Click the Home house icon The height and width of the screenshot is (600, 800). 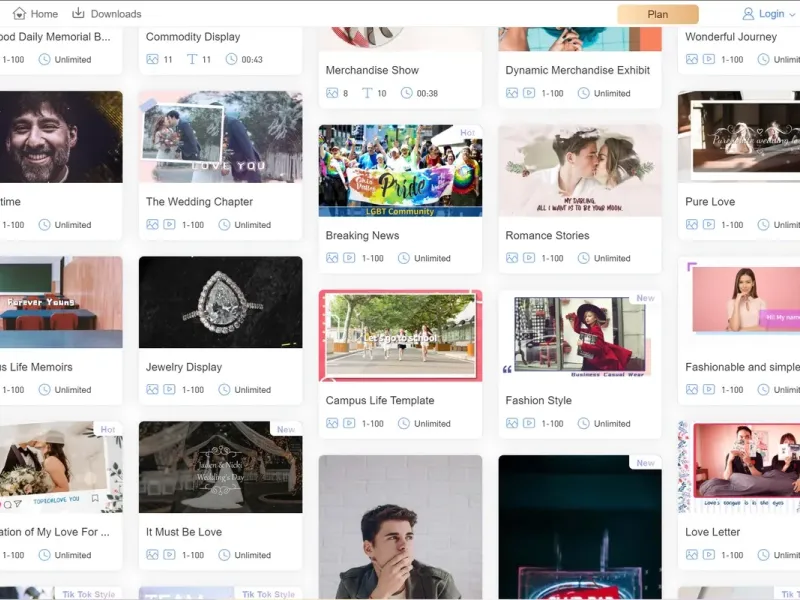click(x=19, y=14)
